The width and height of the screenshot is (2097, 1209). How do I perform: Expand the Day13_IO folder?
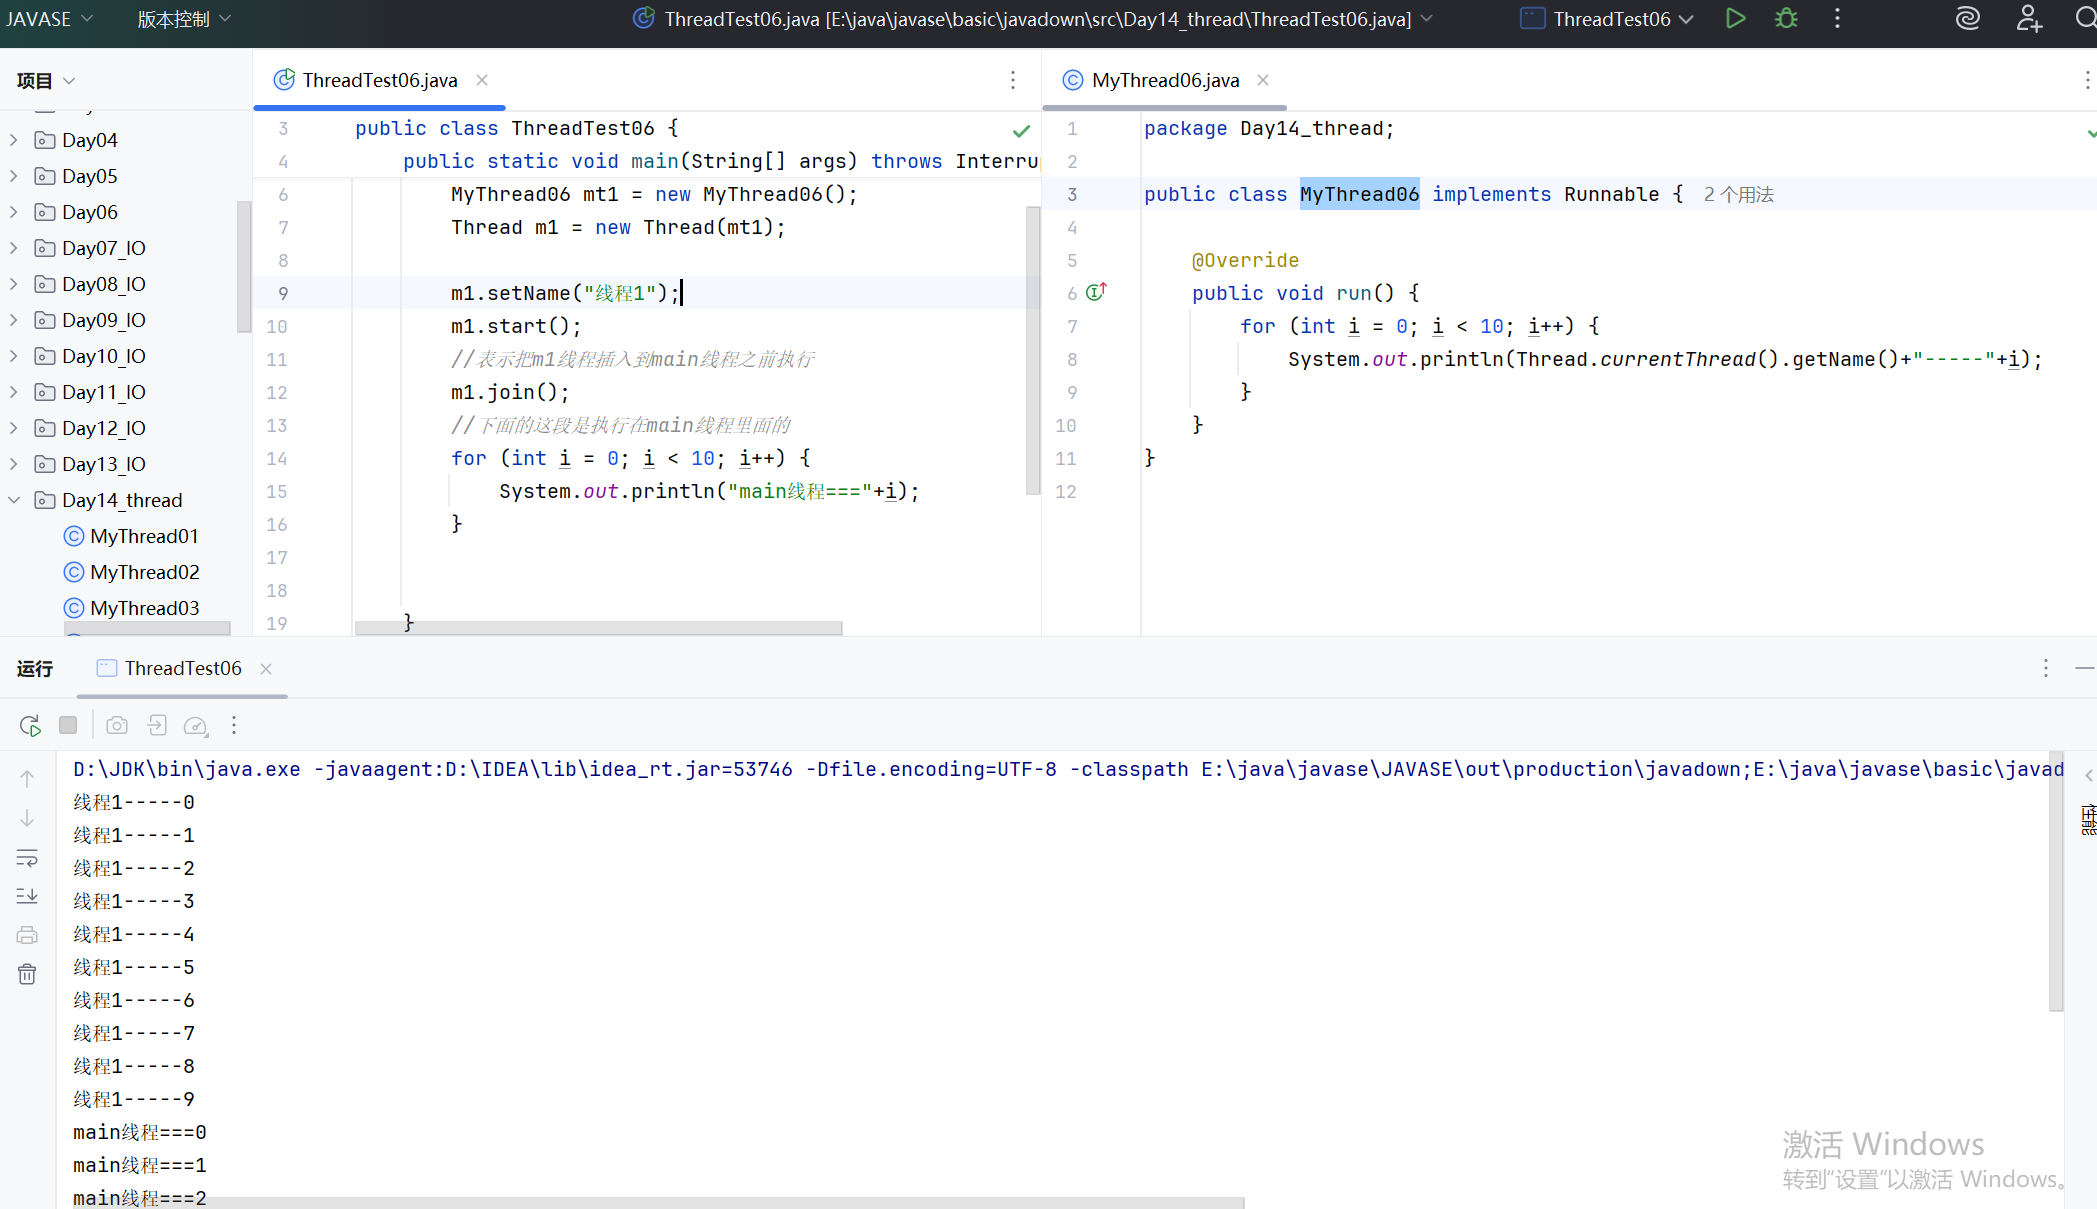pyautogui.click(x=14, y=464)
